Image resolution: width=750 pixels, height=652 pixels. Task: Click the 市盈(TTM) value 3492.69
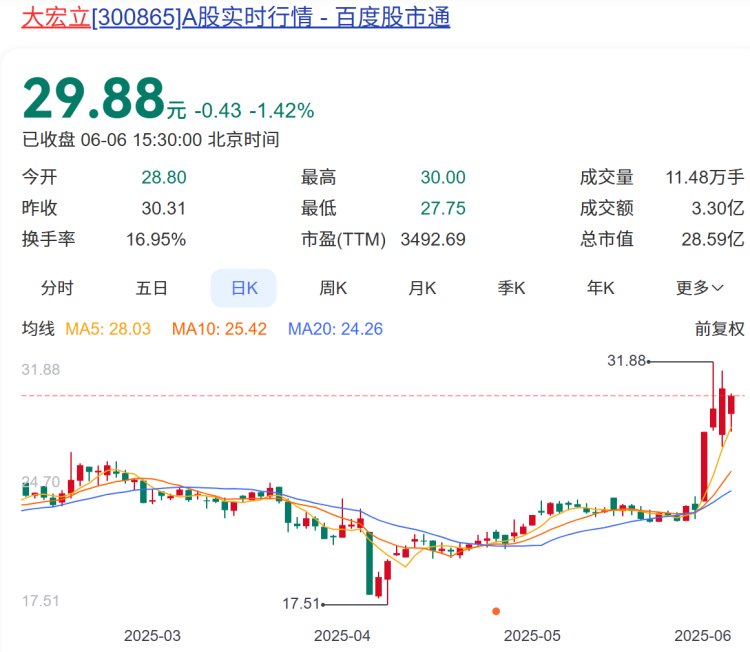pyautogui.click(x=433, y=240)
